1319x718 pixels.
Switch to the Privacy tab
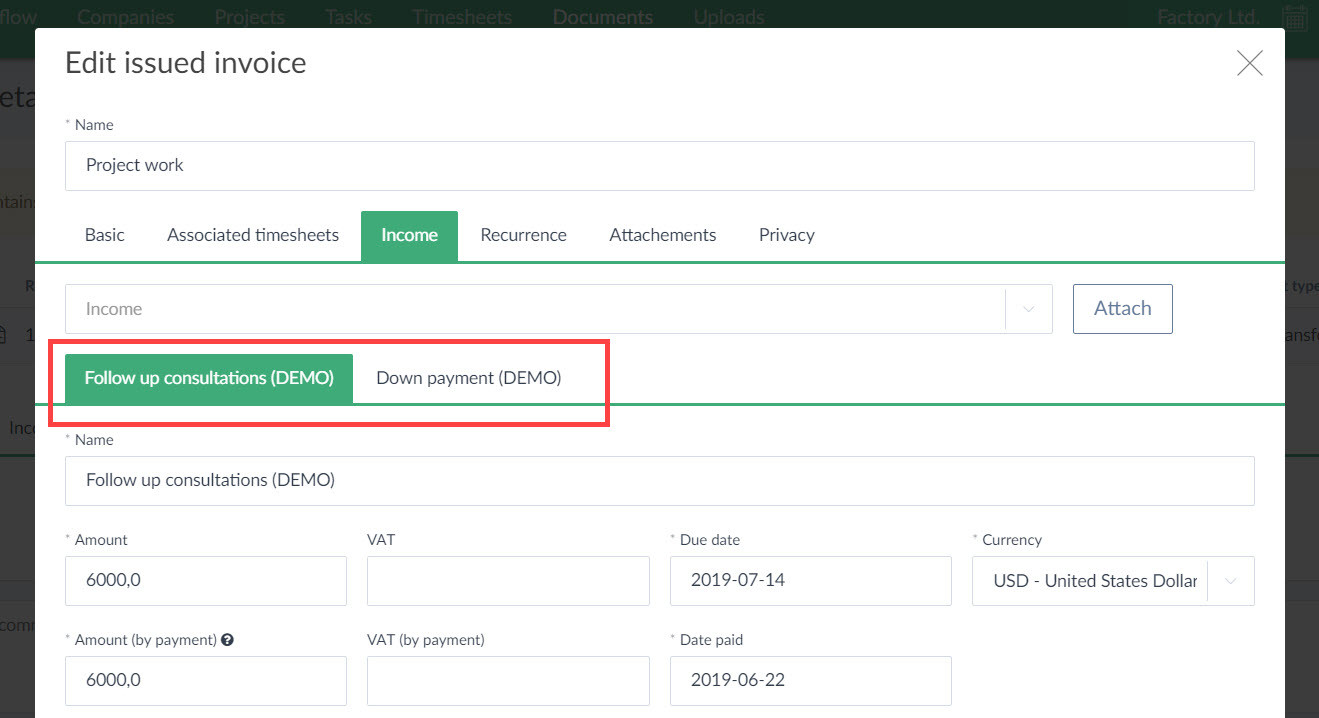787,235
